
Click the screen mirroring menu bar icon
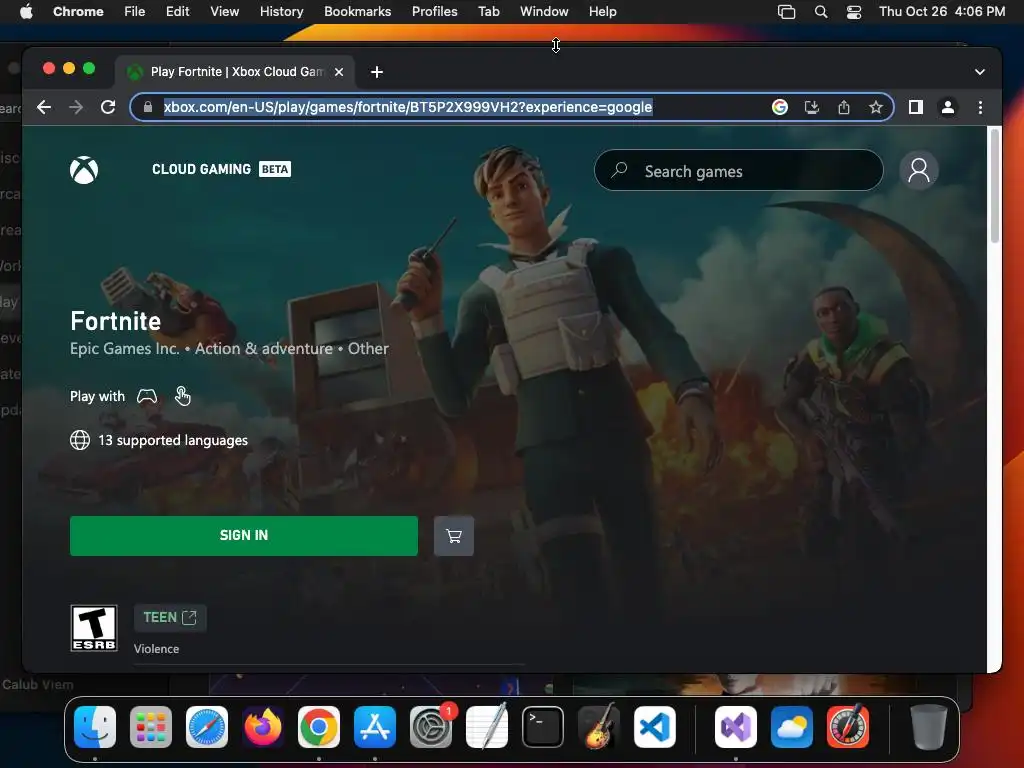(786, 12)
